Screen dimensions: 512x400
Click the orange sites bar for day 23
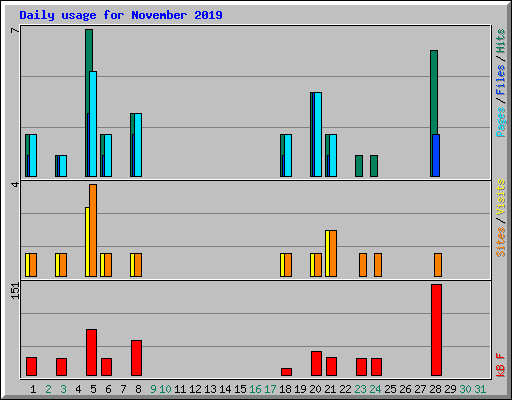pyautogui.click(x=363, y=265)
